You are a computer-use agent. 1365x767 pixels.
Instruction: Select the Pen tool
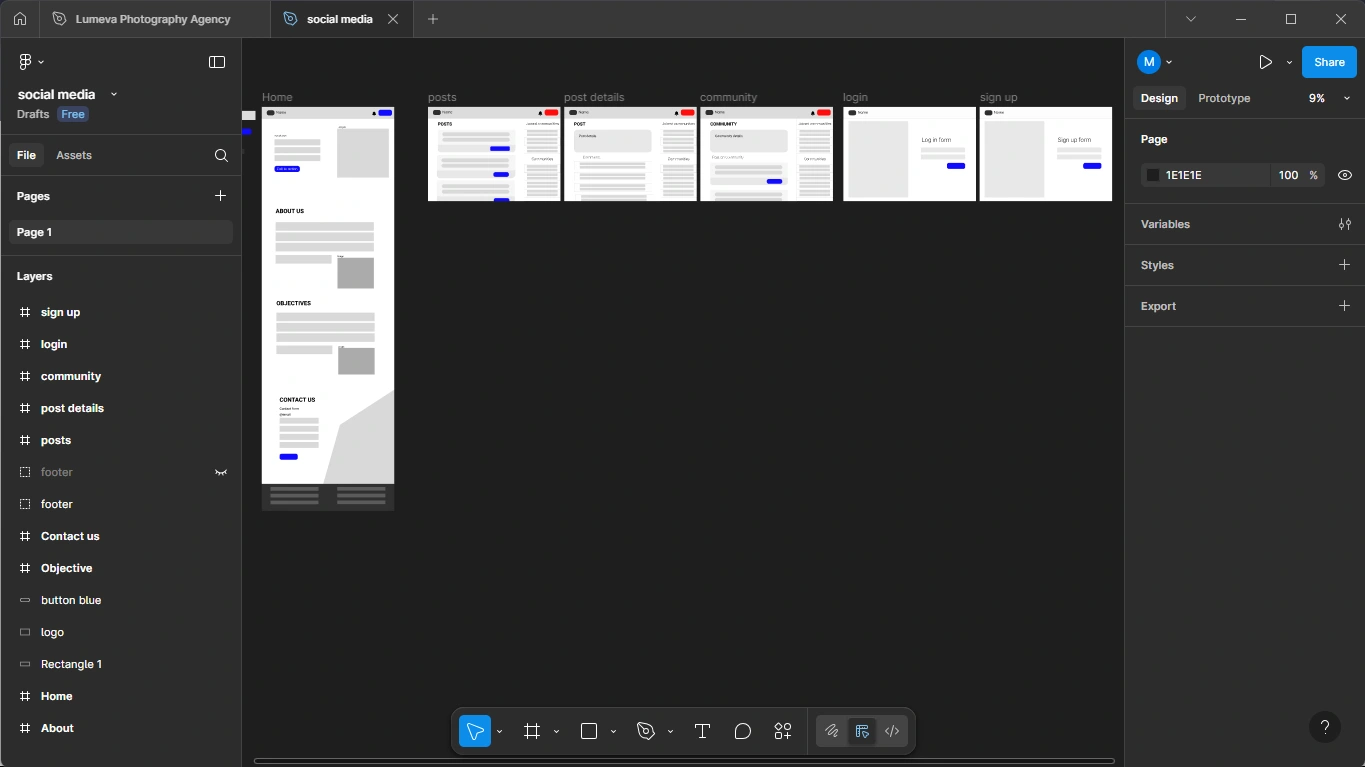pos(646,731)
